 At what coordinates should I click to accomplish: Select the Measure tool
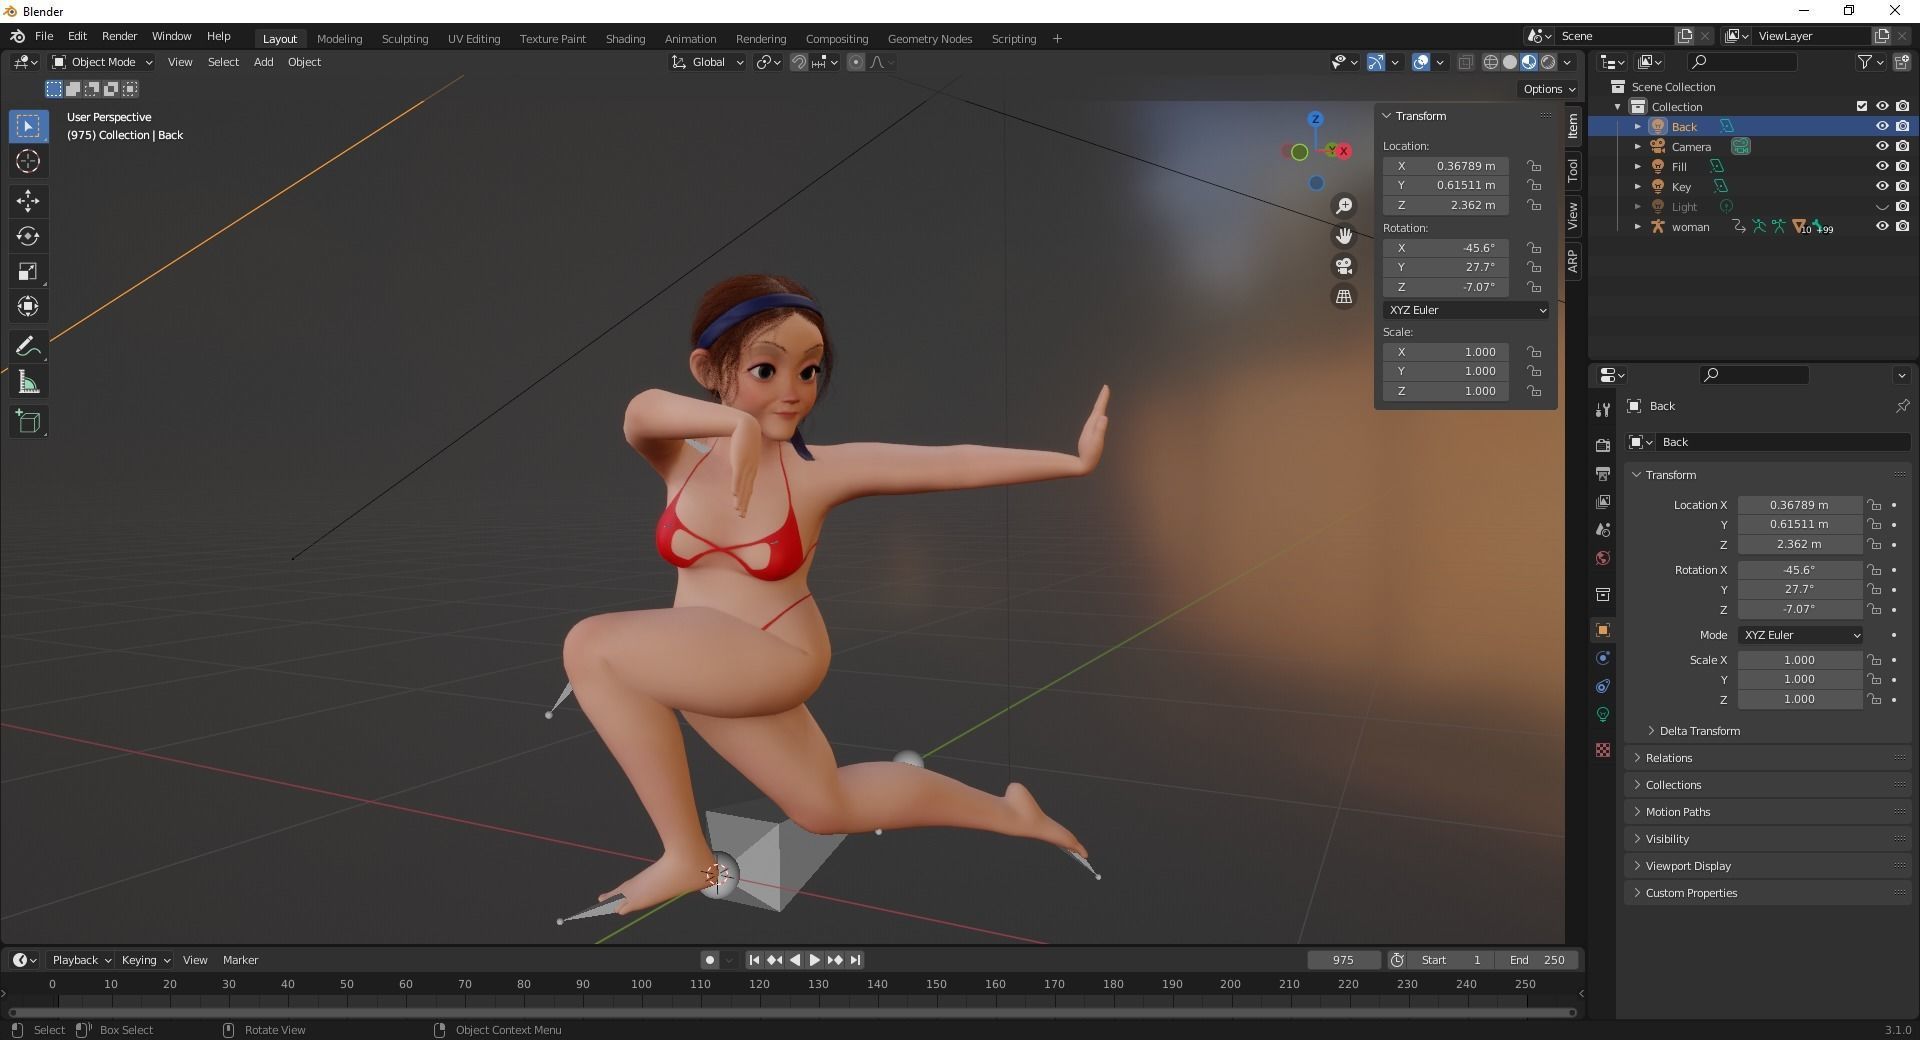[x=28, y=382]
